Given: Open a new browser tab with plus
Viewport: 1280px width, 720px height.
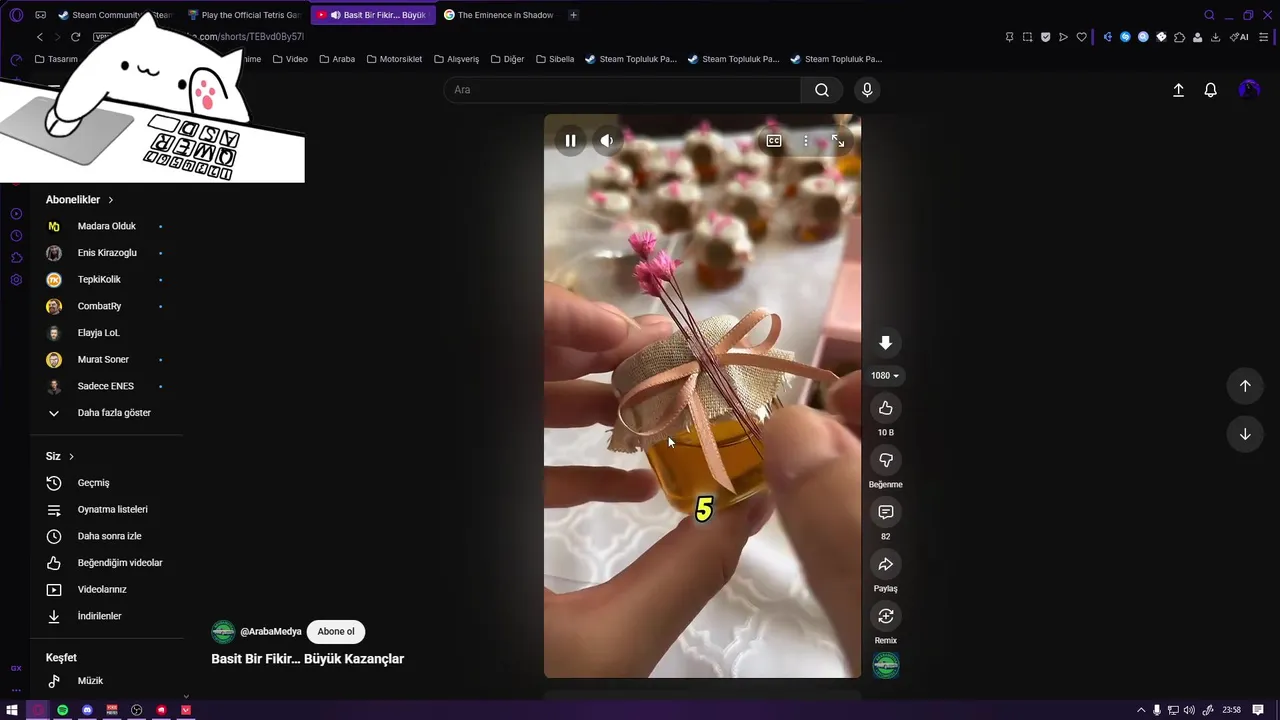Looking at the screenshot, I should coord(573,15).
